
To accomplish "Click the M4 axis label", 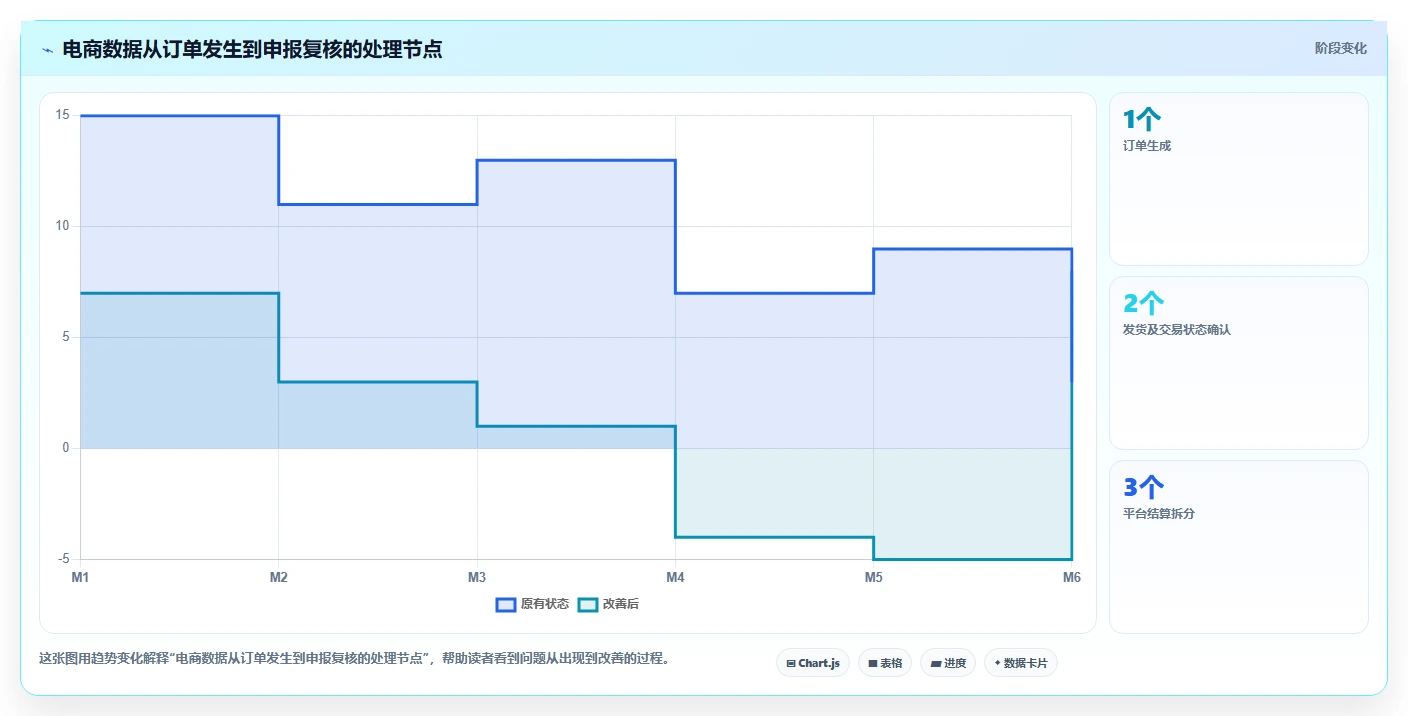I will click(x=675, y=577).
